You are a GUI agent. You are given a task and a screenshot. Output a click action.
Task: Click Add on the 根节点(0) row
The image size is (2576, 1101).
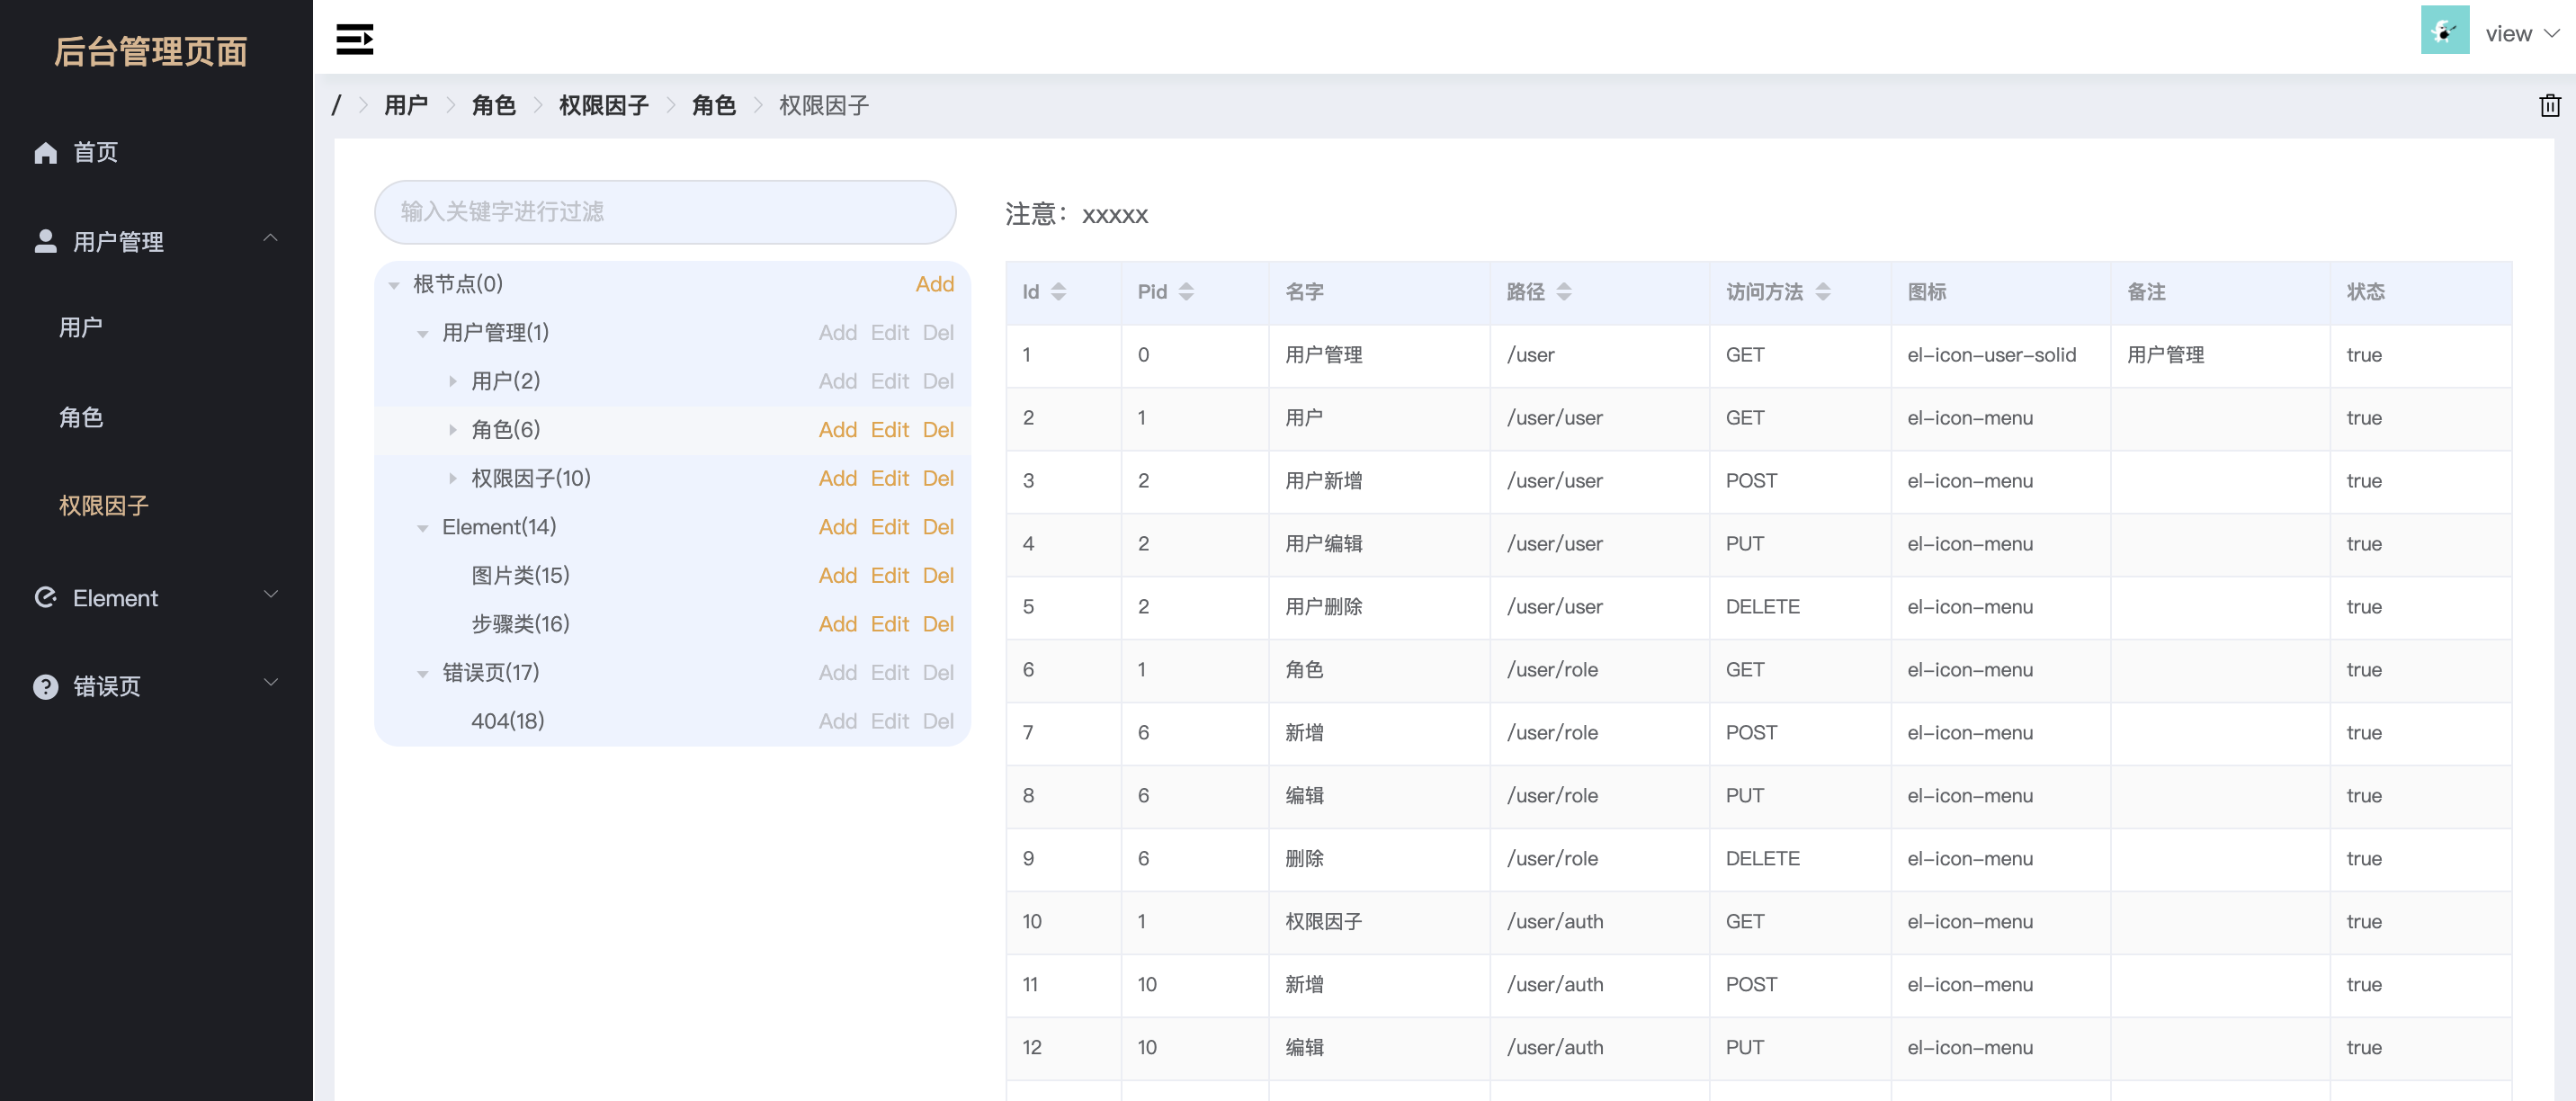934,283
